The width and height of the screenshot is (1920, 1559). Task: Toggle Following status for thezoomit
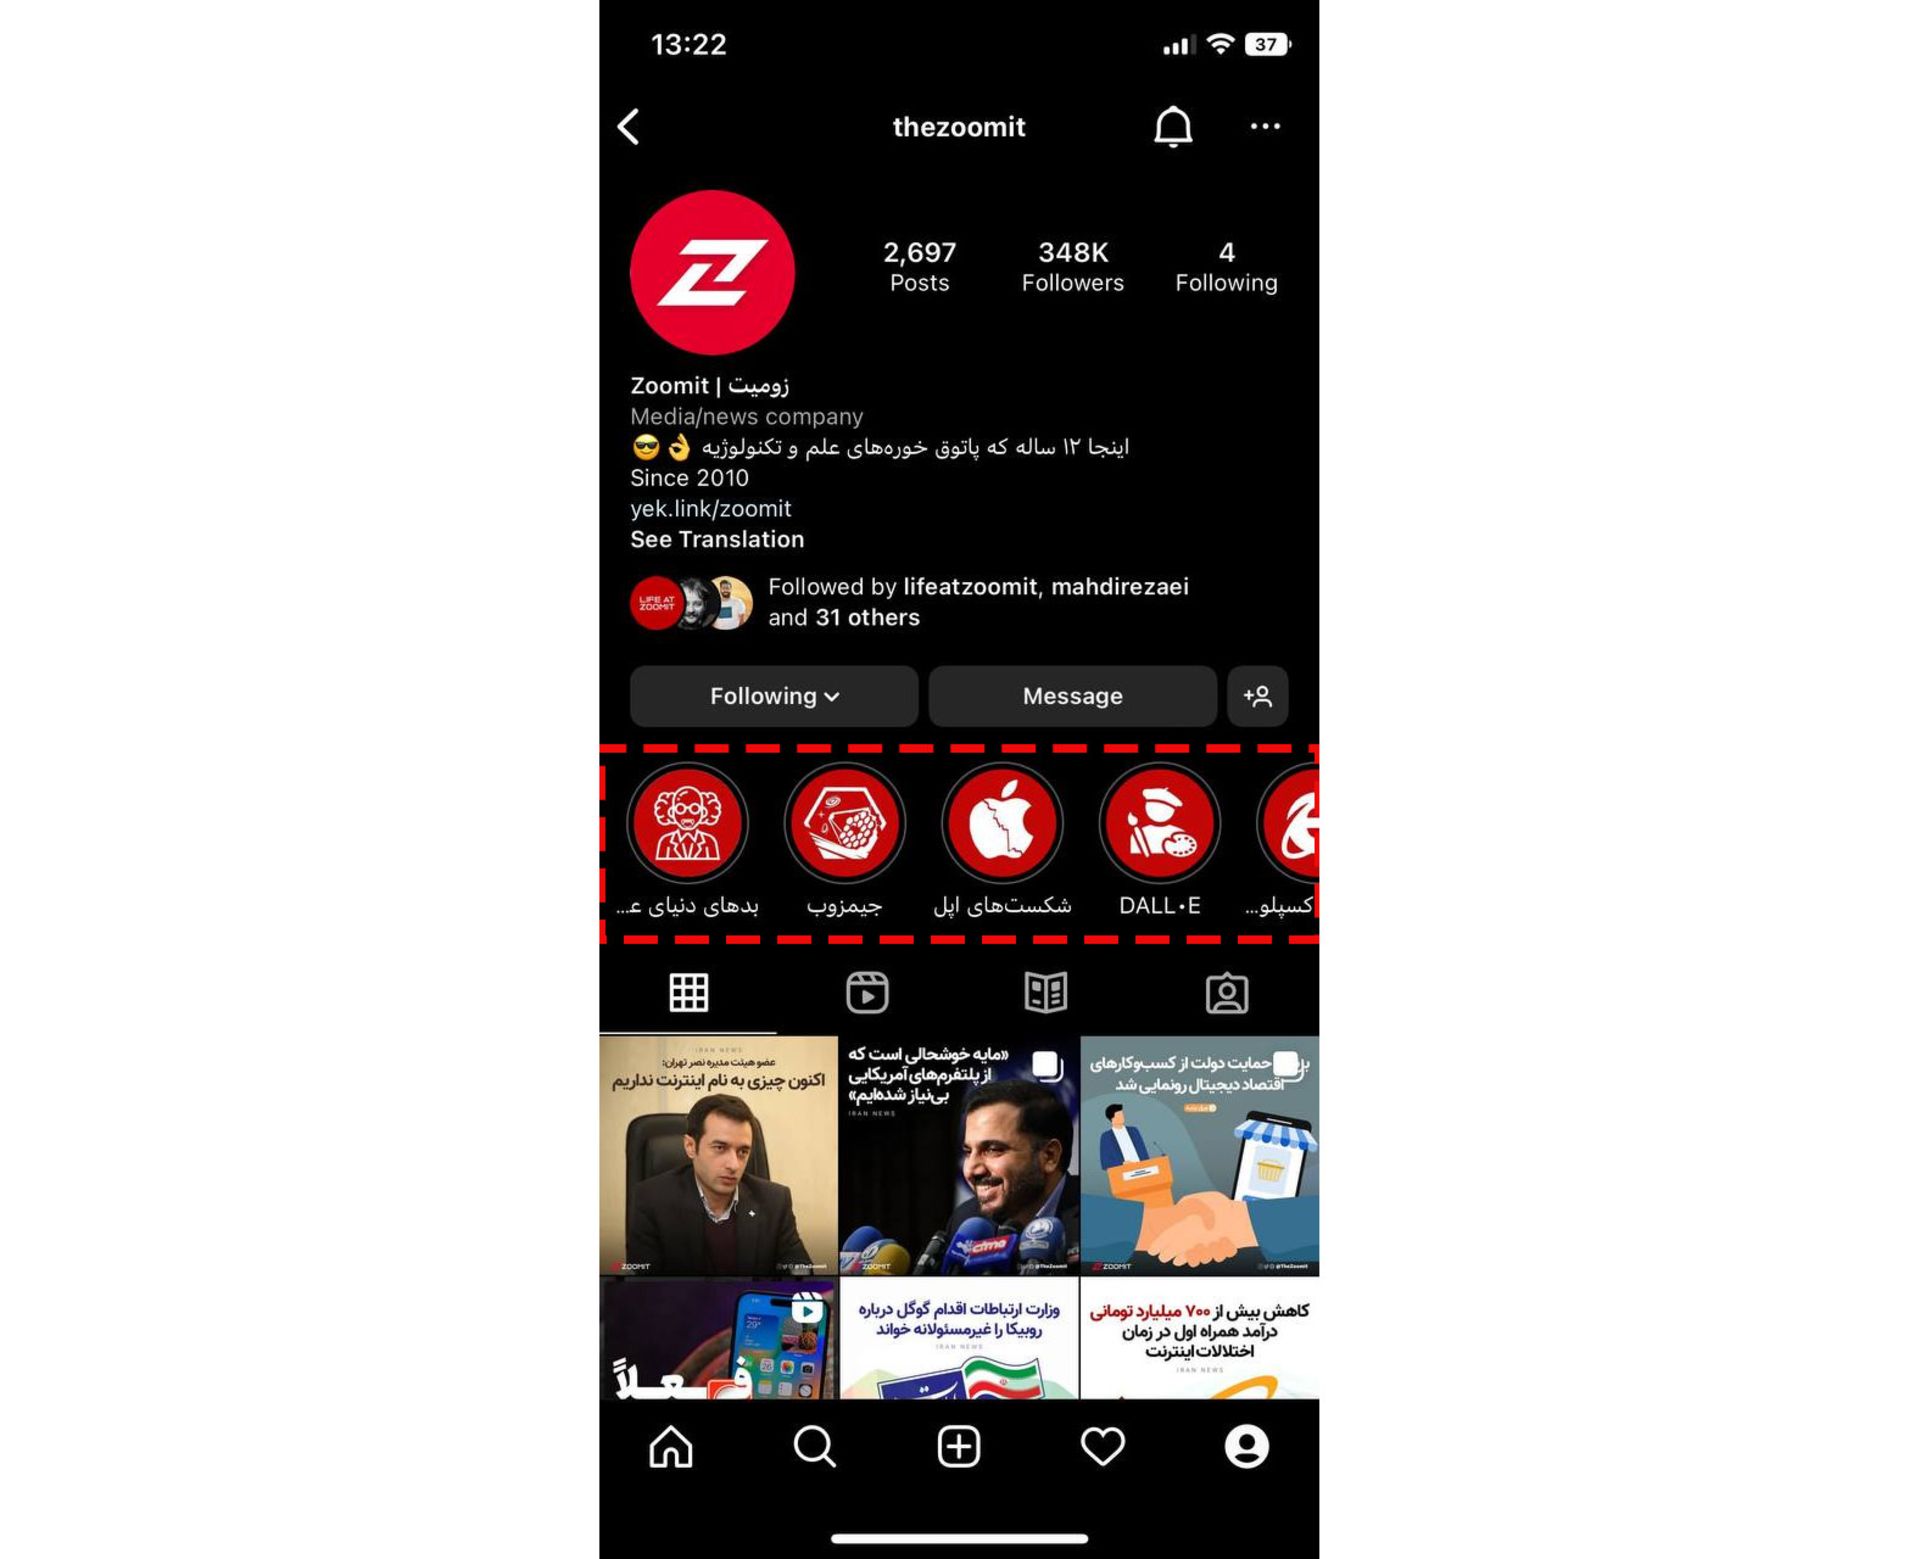tap(771, 695)
